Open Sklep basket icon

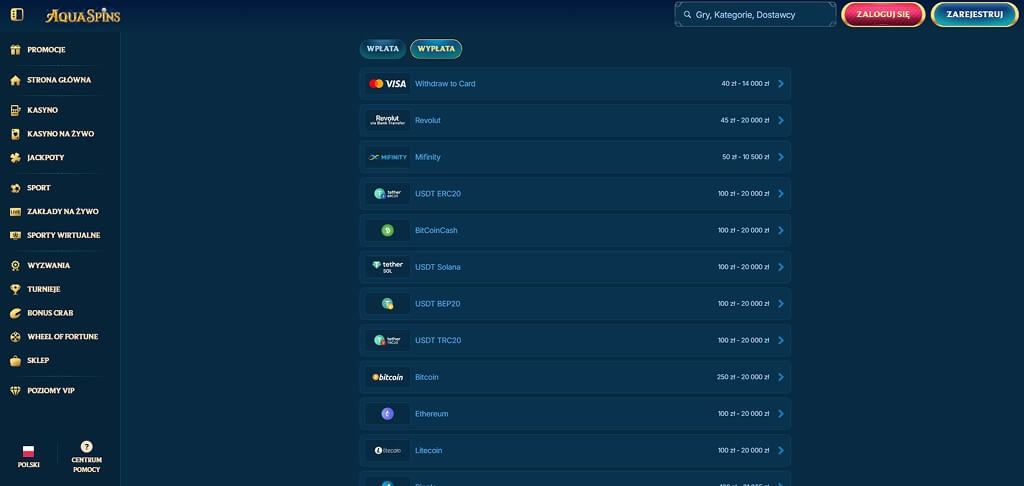click(x=16, y=360)
